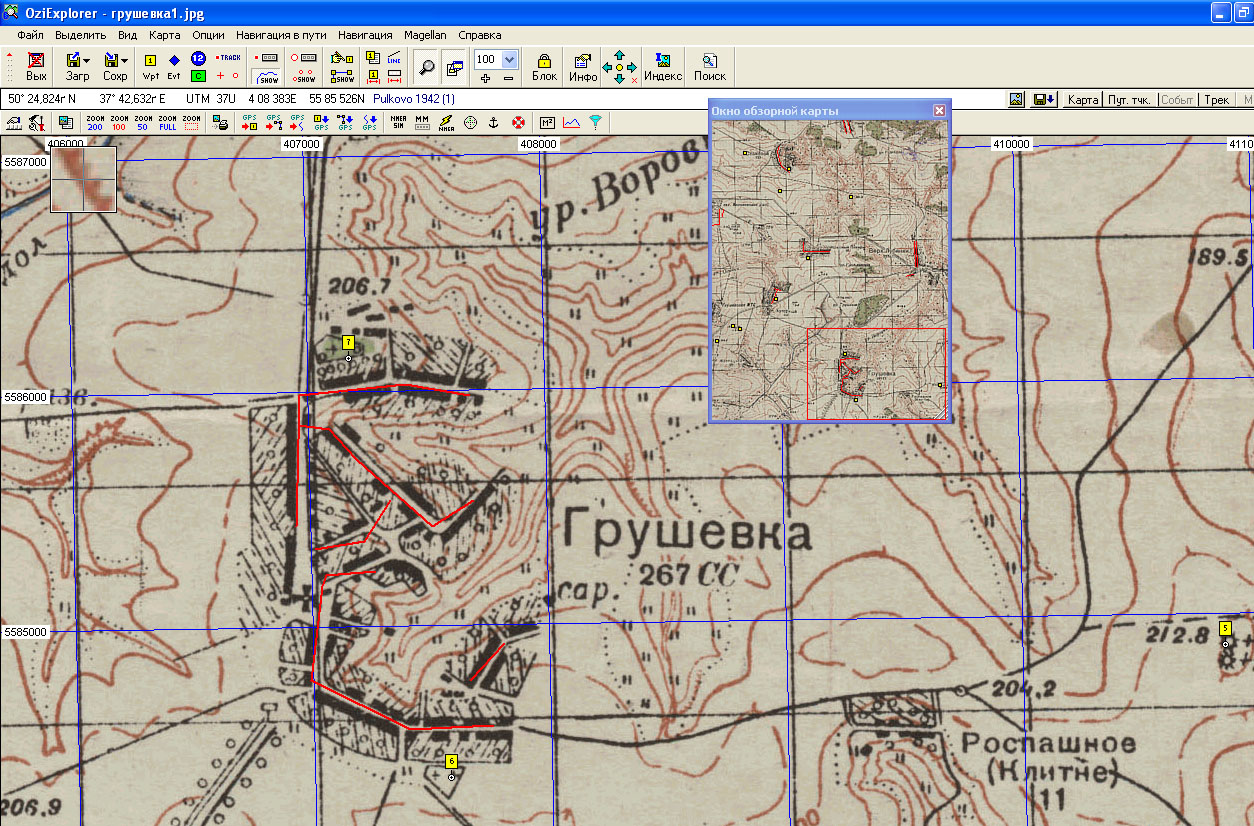Open the zoom percentage dropdown
This screenshot has width=1254, height=826.
pos(510,59)
